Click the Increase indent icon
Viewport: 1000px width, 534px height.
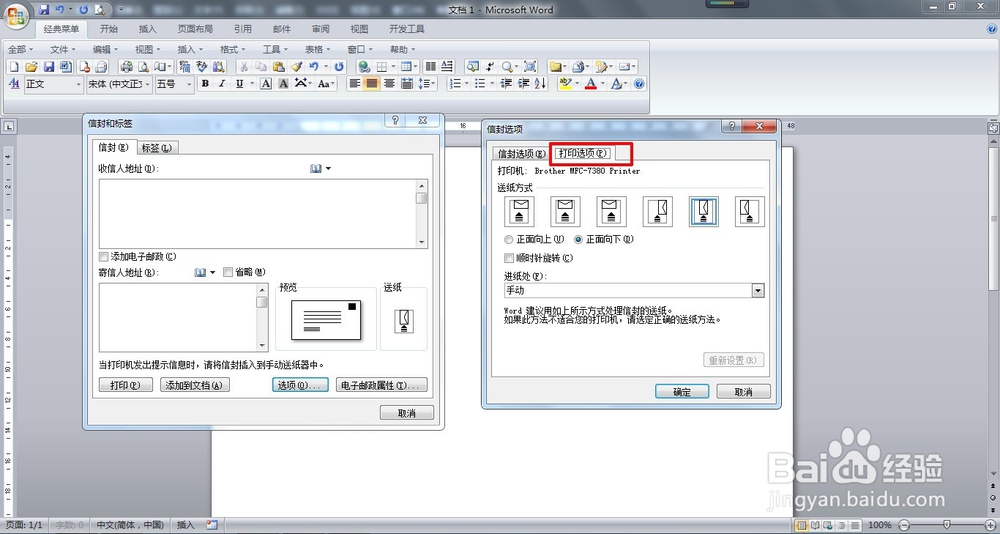pos(524,84)
